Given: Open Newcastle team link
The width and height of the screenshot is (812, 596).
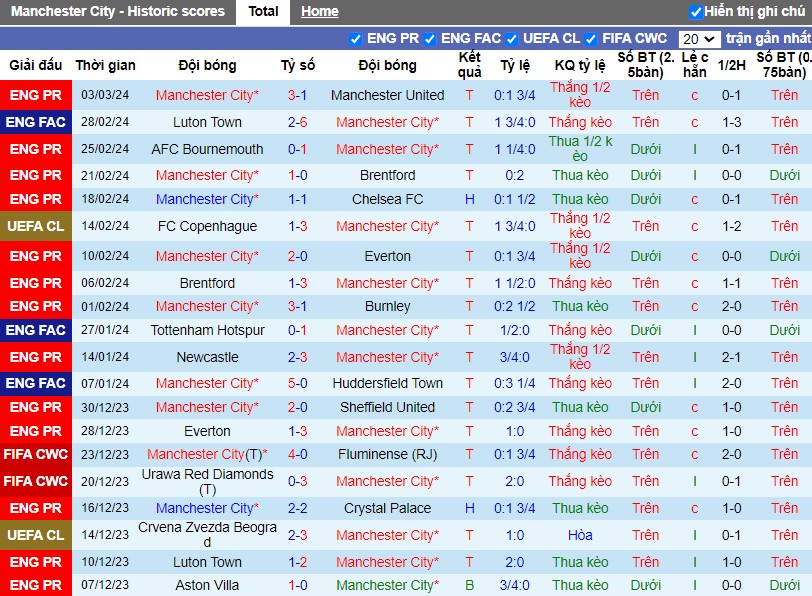Looking at the screenshot, I should (207, 357).
